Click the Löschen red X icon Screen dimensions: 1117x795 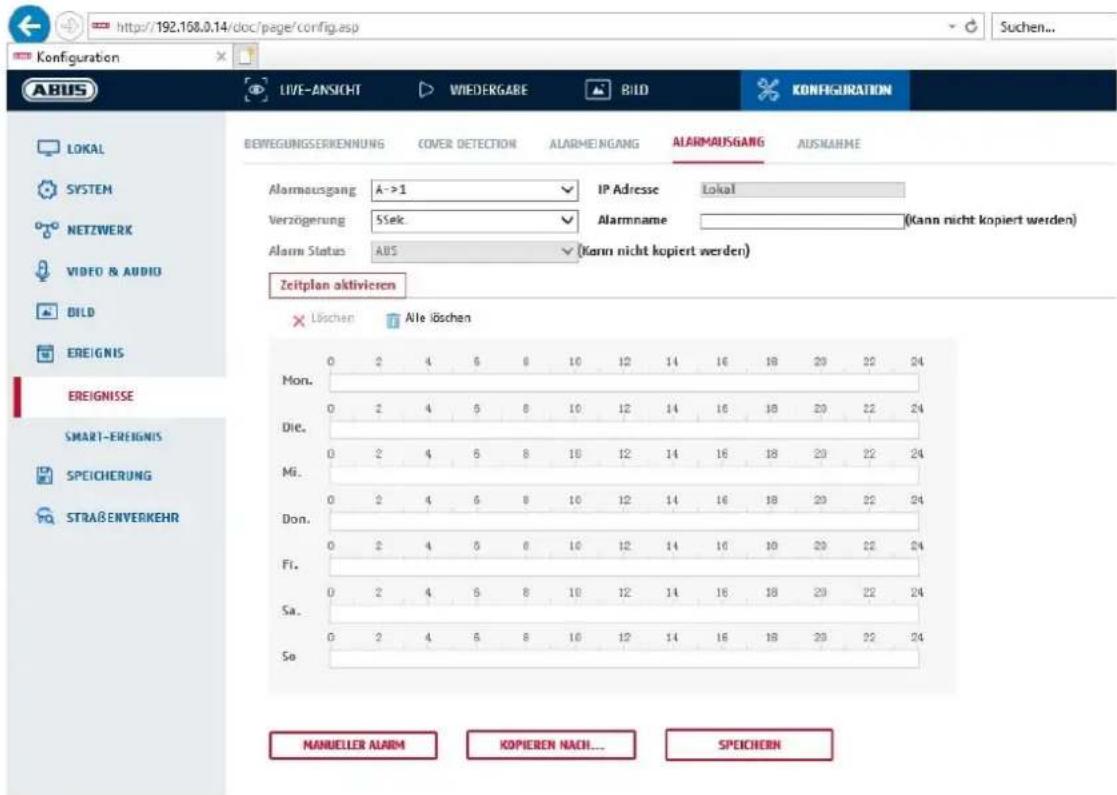[298, 321]
